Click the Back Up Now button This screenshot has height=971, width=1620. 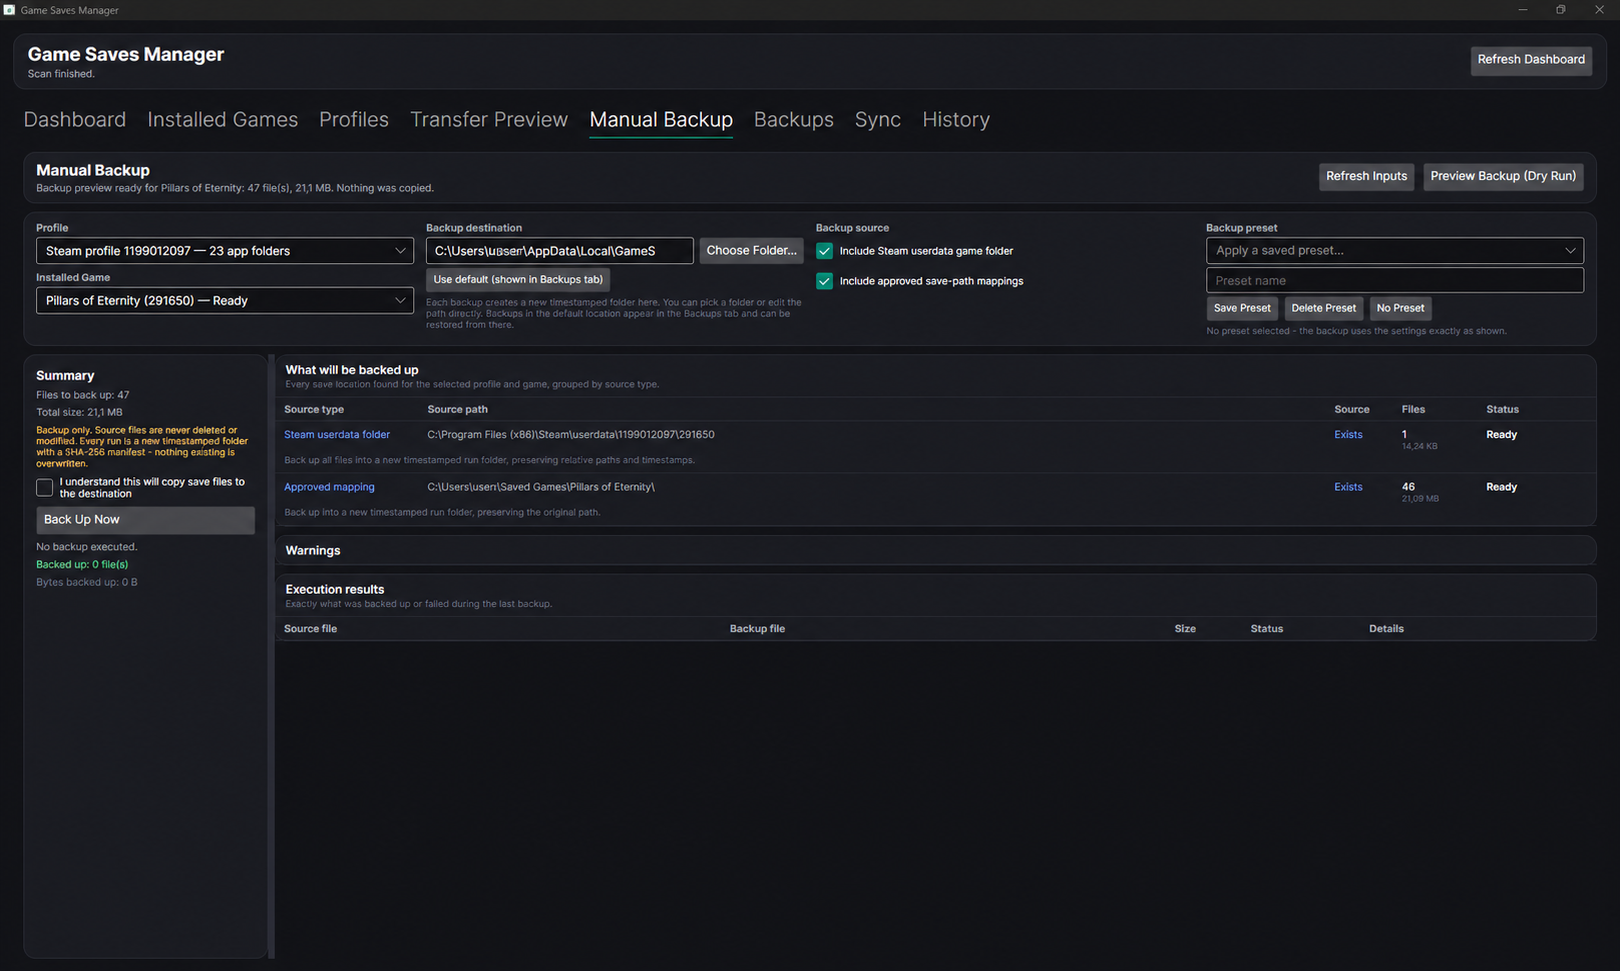pos(145,520)
